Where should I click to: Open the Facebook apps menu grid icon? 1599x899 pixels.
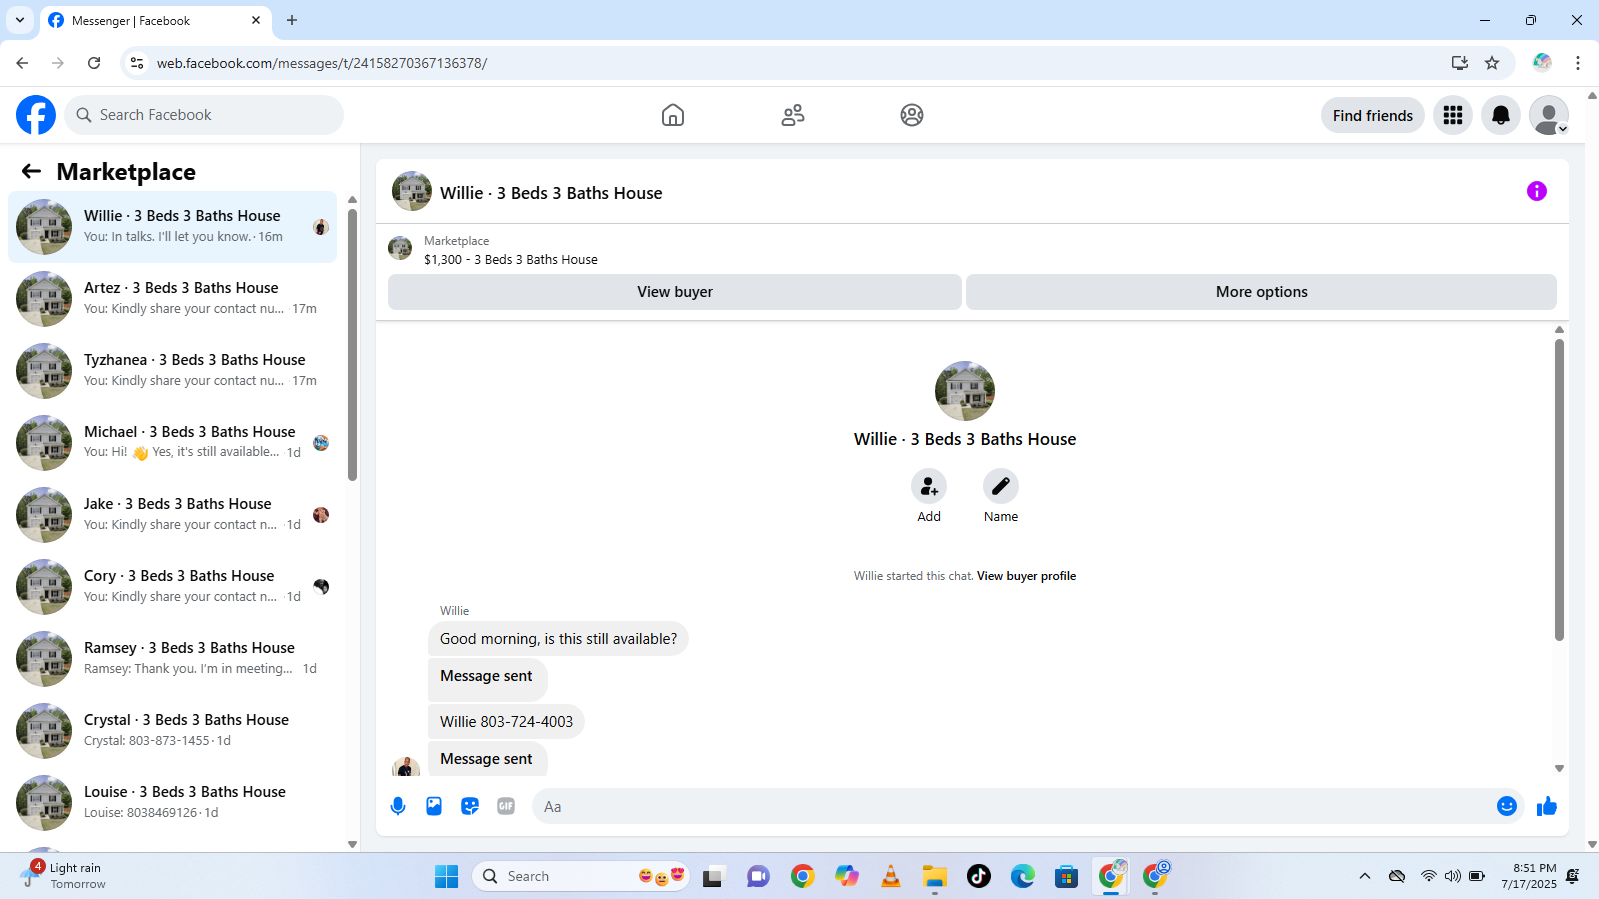[x=1453, y=115]
